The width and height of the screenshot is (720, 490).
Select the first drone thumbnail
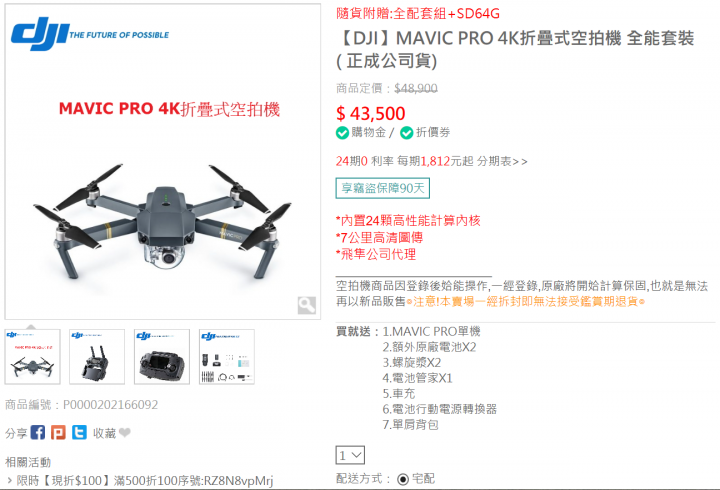click(32, 357)
